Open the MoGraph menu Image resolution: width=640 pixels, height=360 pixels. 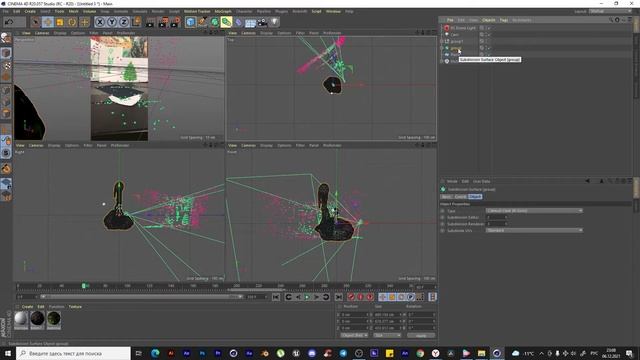223,11
